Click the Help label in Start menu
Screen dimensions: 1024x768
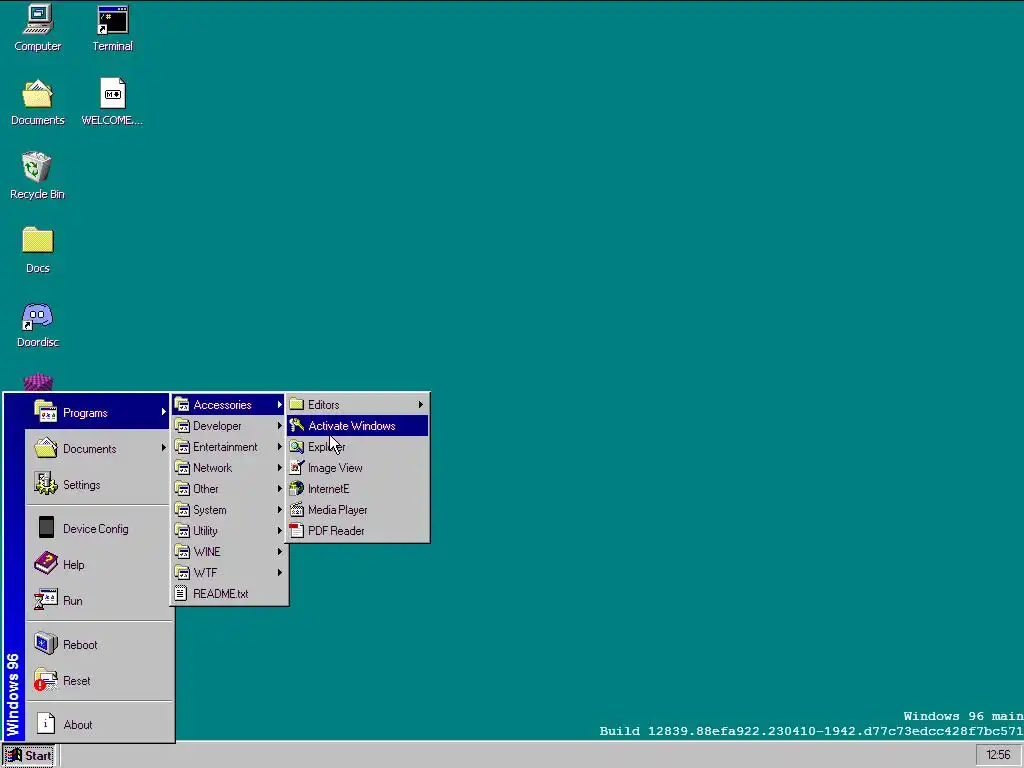pyautogui.click(x=74, y=564)
